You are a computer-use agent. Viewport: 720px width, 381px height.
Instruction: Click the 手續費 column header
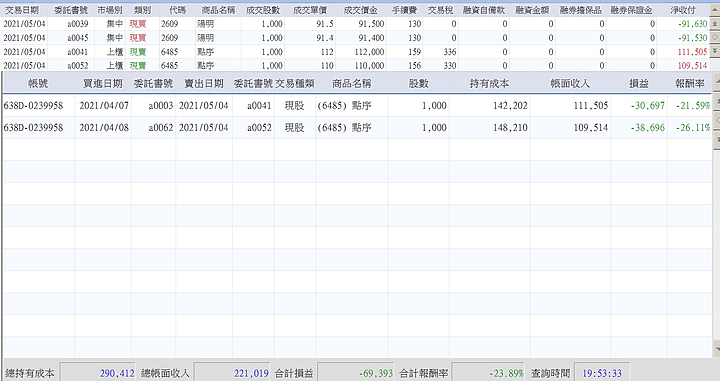point(404,10)
